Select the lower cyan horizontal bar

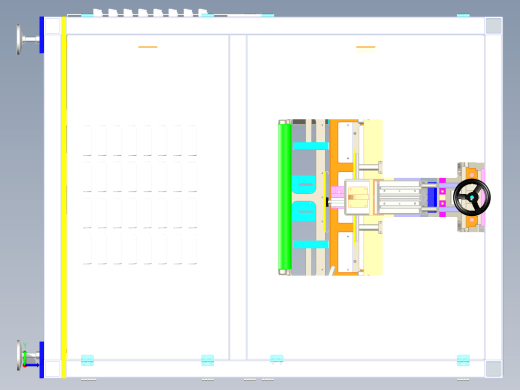point(311,245)
